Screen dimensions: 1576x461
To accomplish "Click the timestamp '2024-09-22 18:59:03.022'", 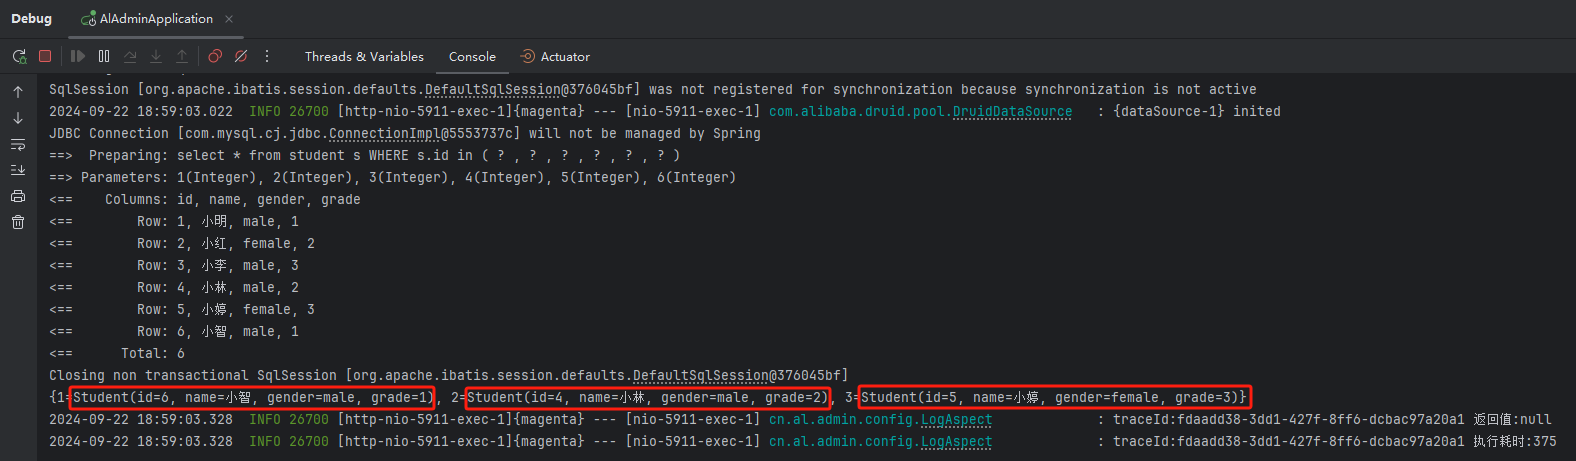I will pos(141,112).
